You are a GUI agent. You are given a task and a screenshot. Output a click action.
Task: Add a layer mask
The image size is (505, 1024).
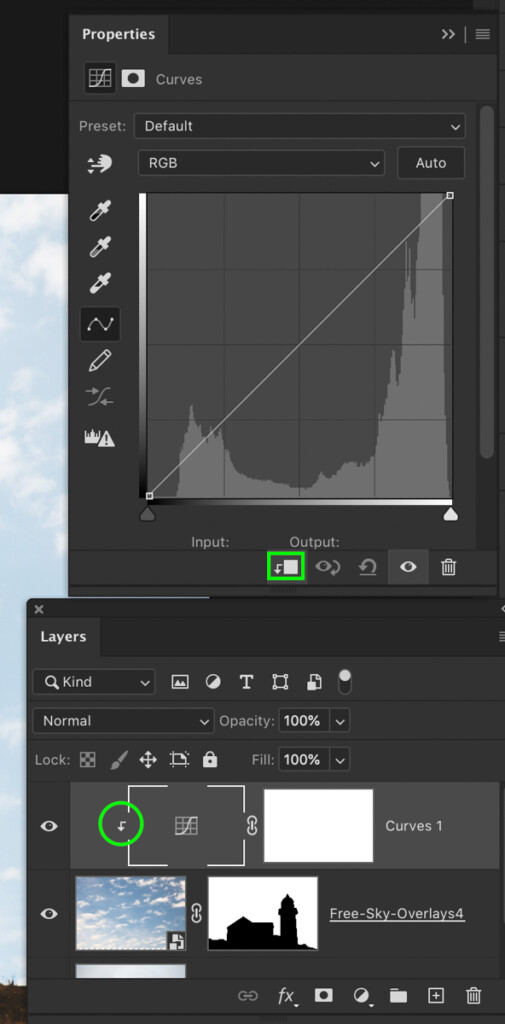[323, 996]
